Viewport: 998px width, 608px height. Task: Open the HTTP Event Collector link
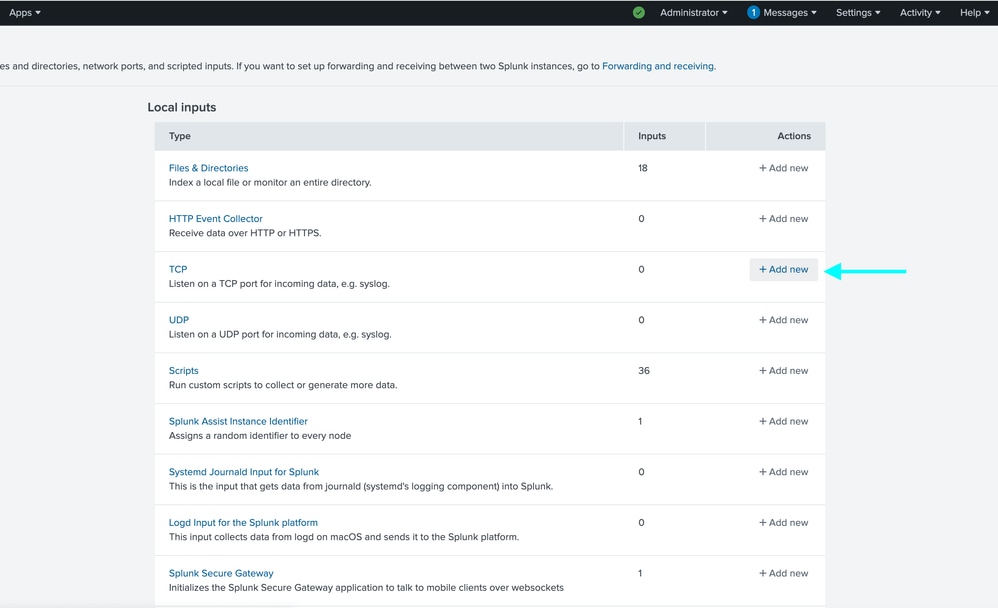point(215,218)
